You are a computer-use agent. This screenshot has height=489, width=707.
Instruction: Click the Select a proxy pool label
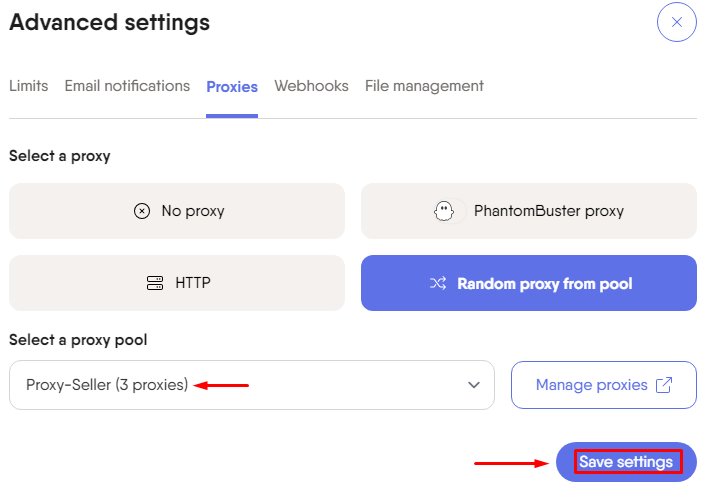(78, 340)
